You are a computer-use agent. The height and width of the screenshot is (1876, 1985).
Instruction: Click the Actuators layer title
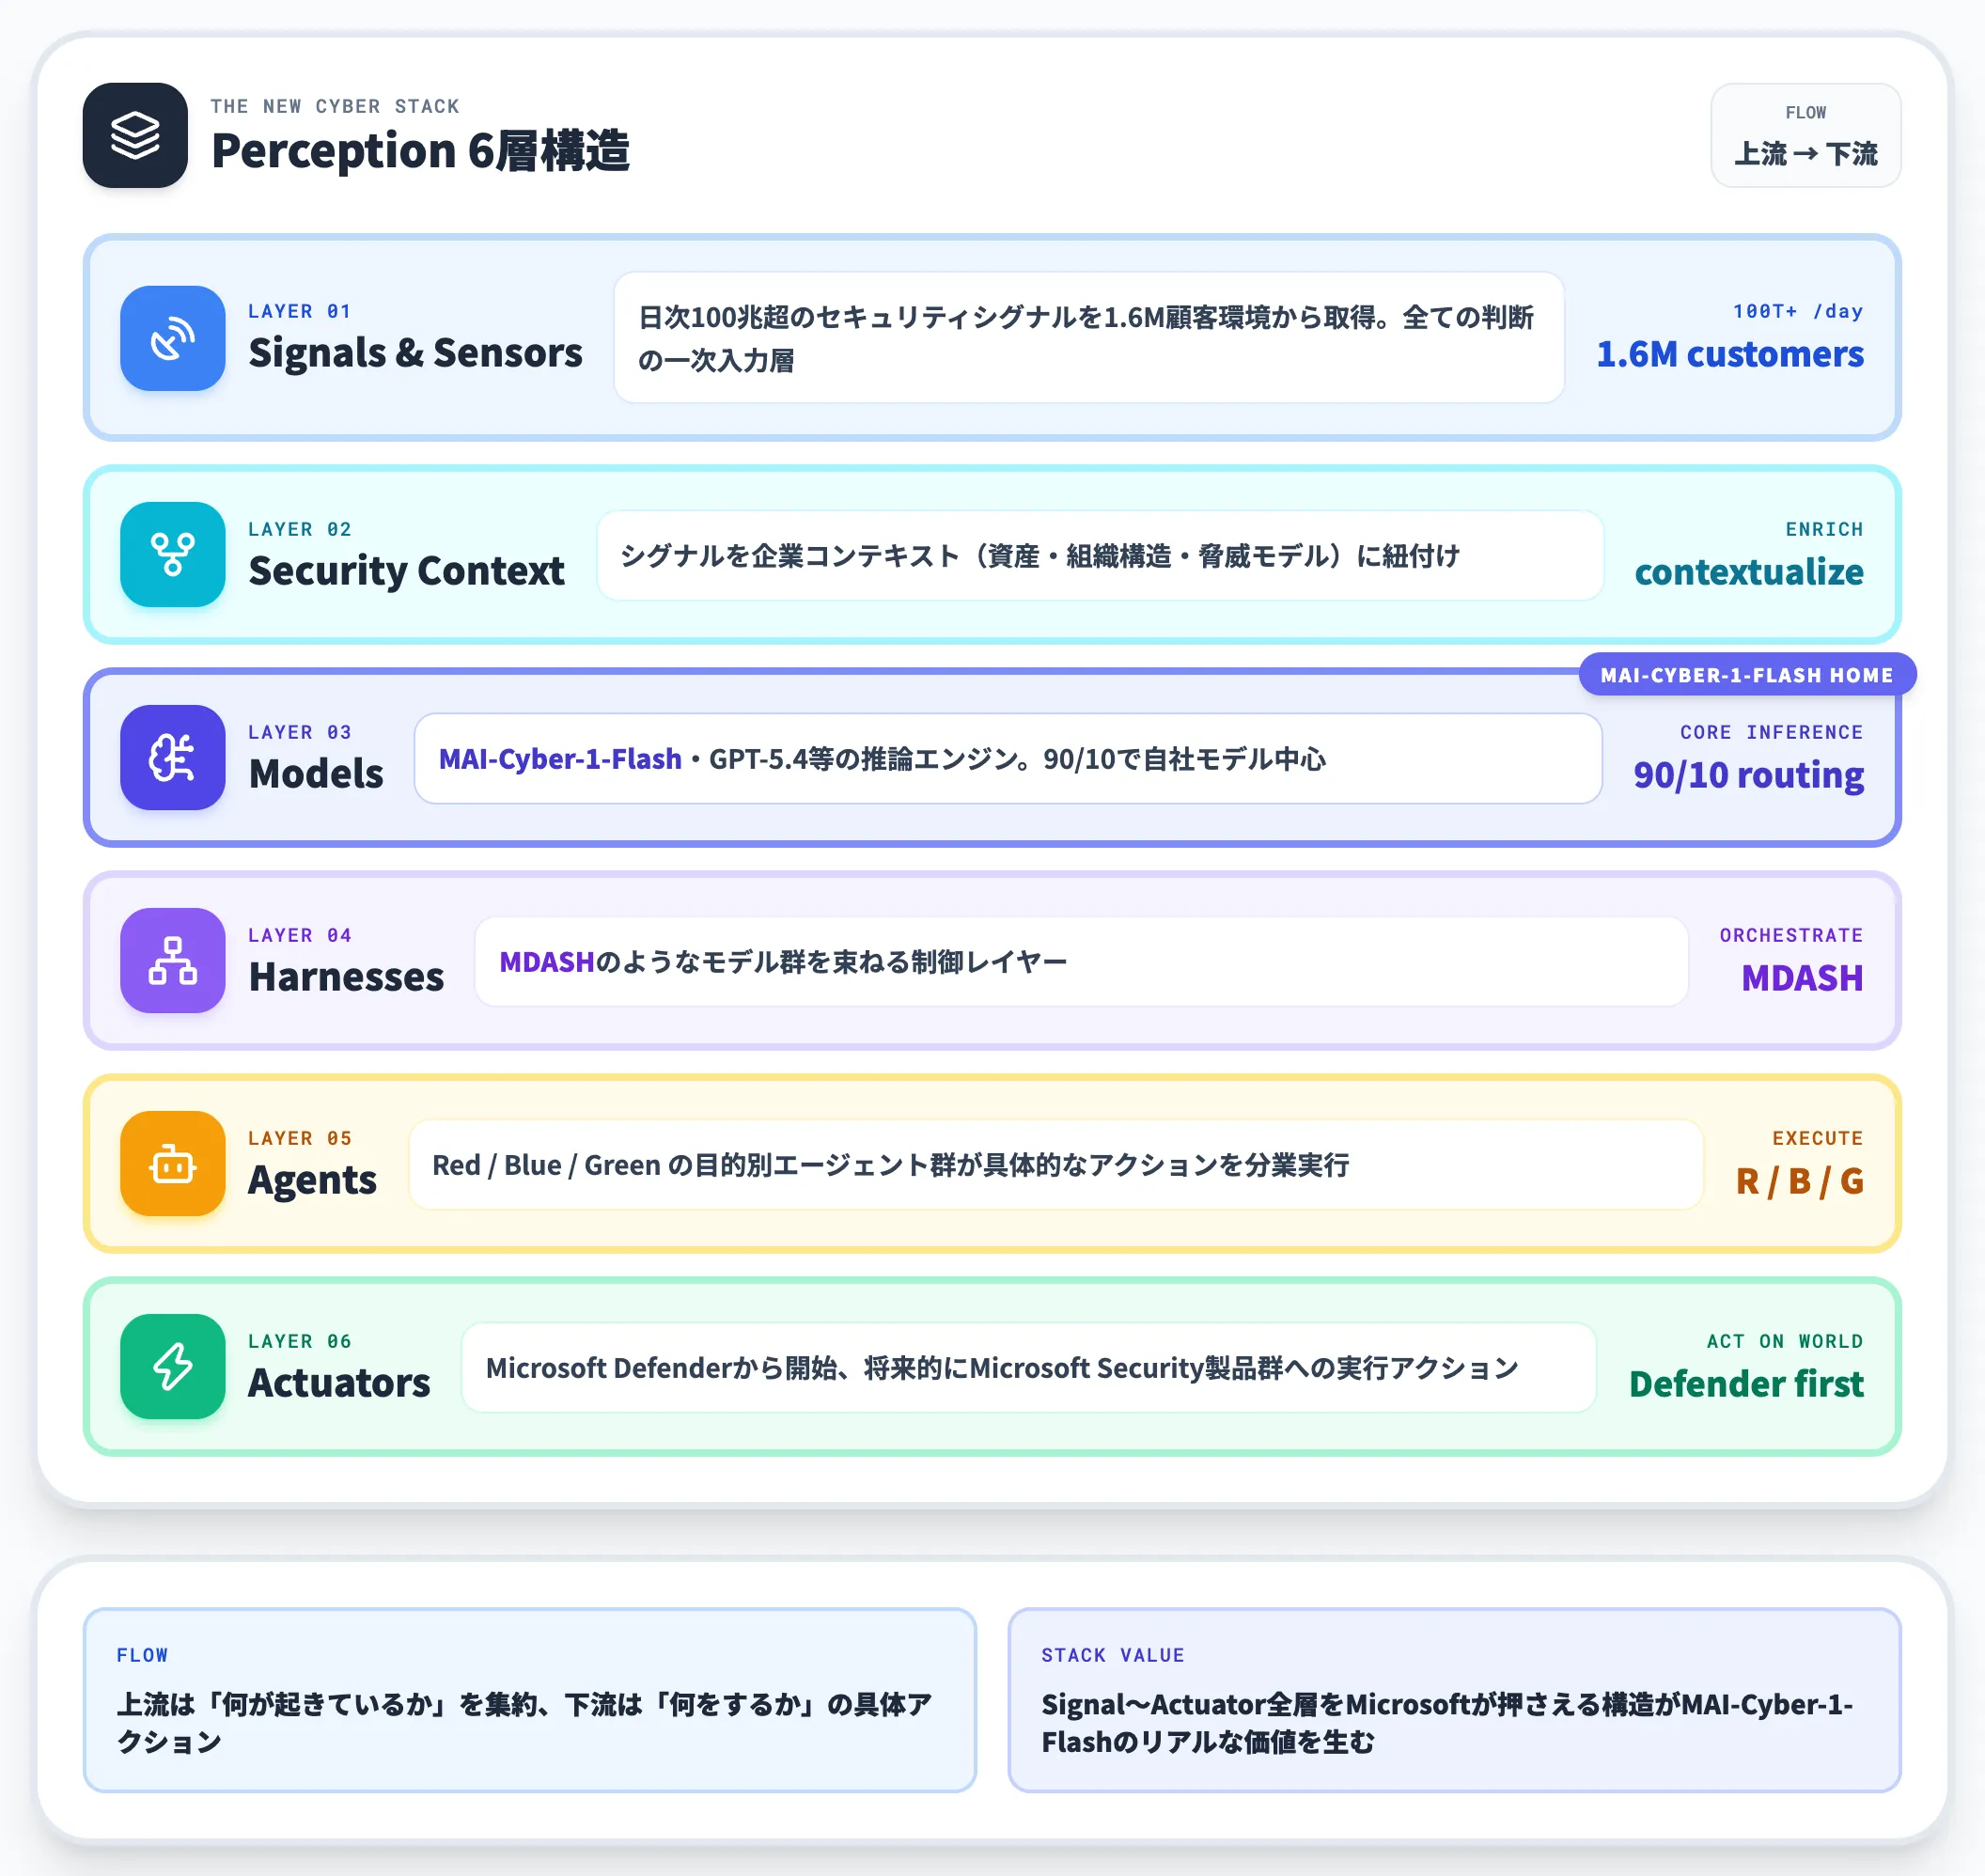click(339, 1383)
